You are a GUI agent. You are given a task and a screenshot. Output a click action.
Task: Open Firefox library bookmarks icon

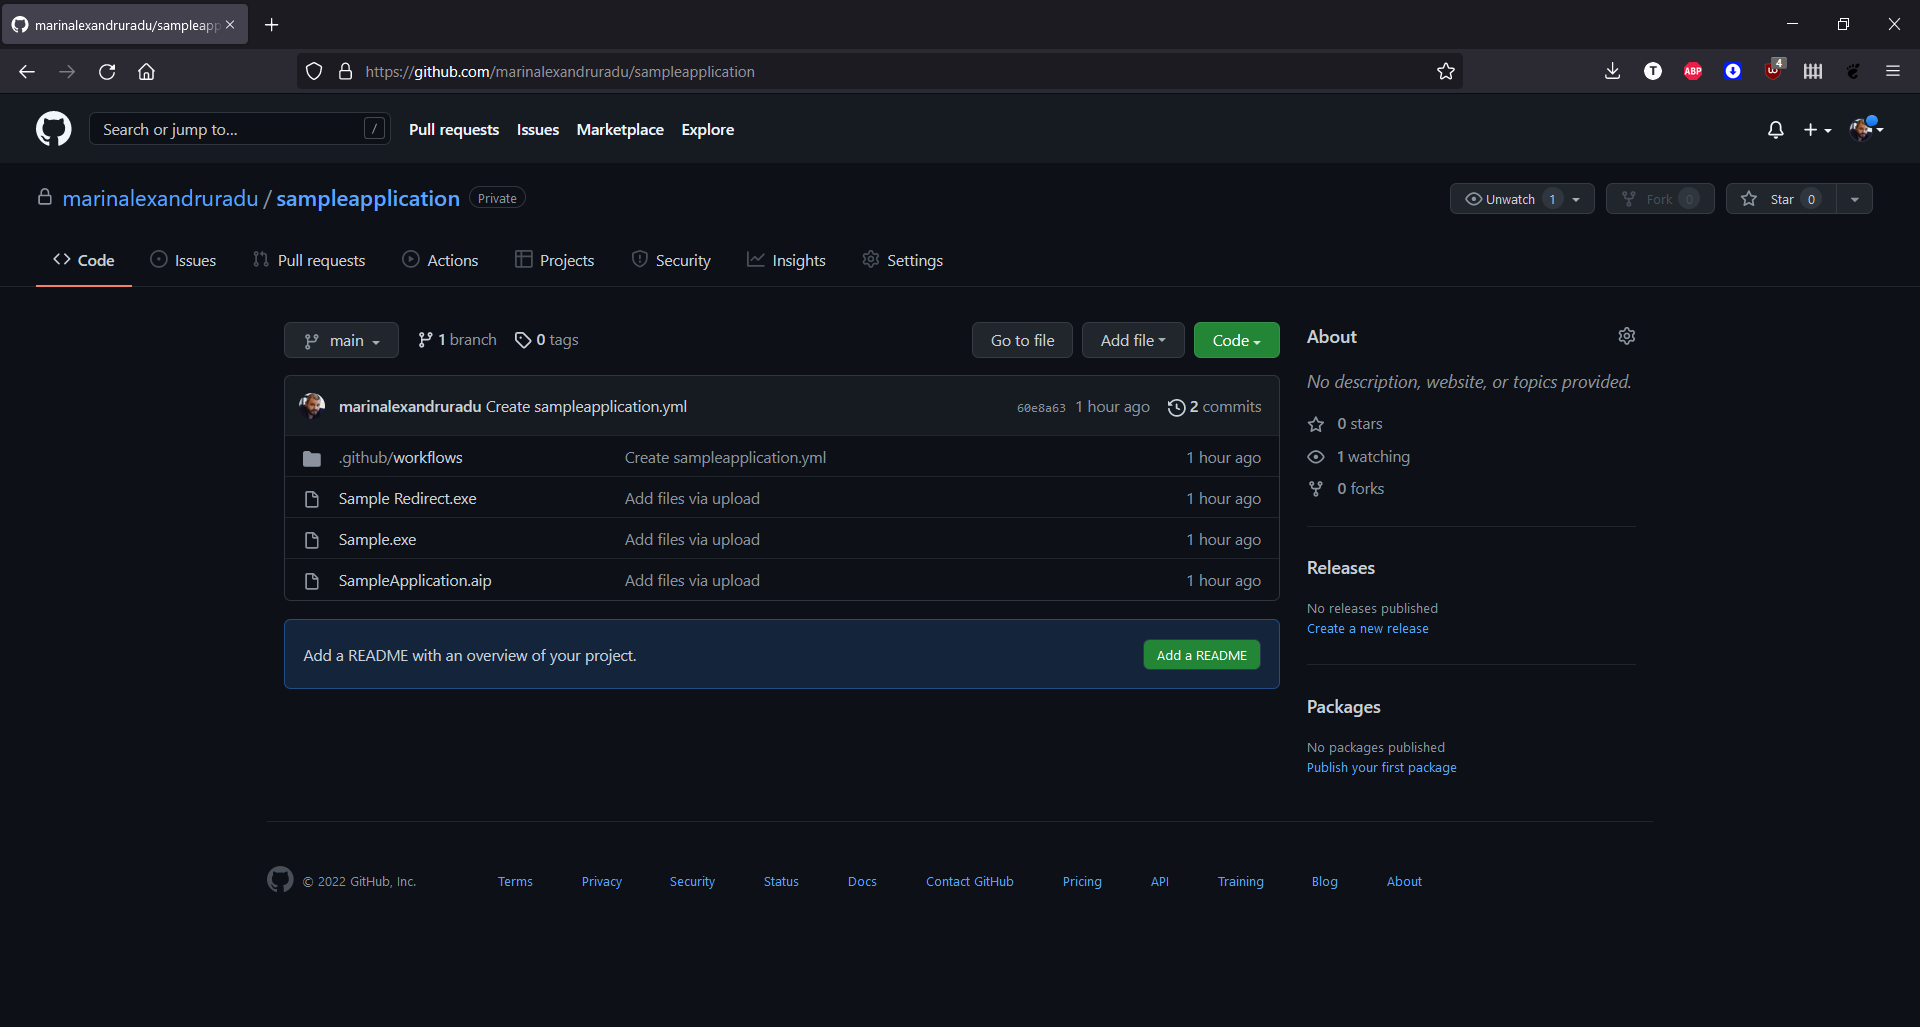click(x=1813, y=71)
